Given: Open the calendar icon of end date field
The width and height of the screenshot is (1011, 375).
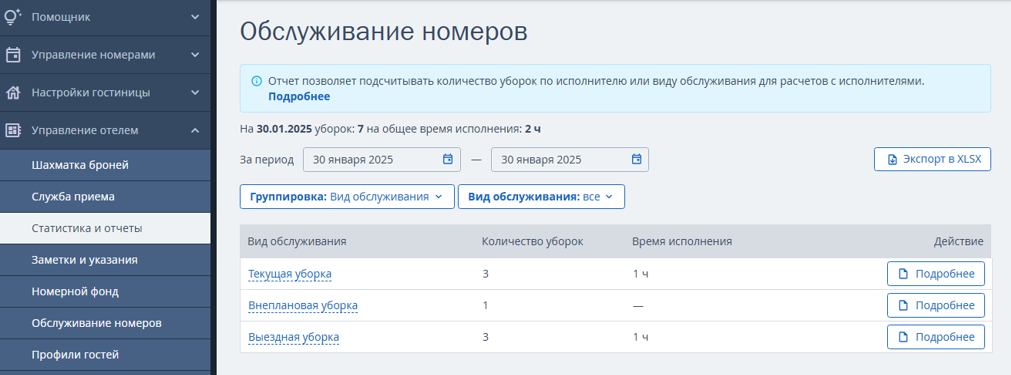Looking at the screenshot, I should (636, 159).
